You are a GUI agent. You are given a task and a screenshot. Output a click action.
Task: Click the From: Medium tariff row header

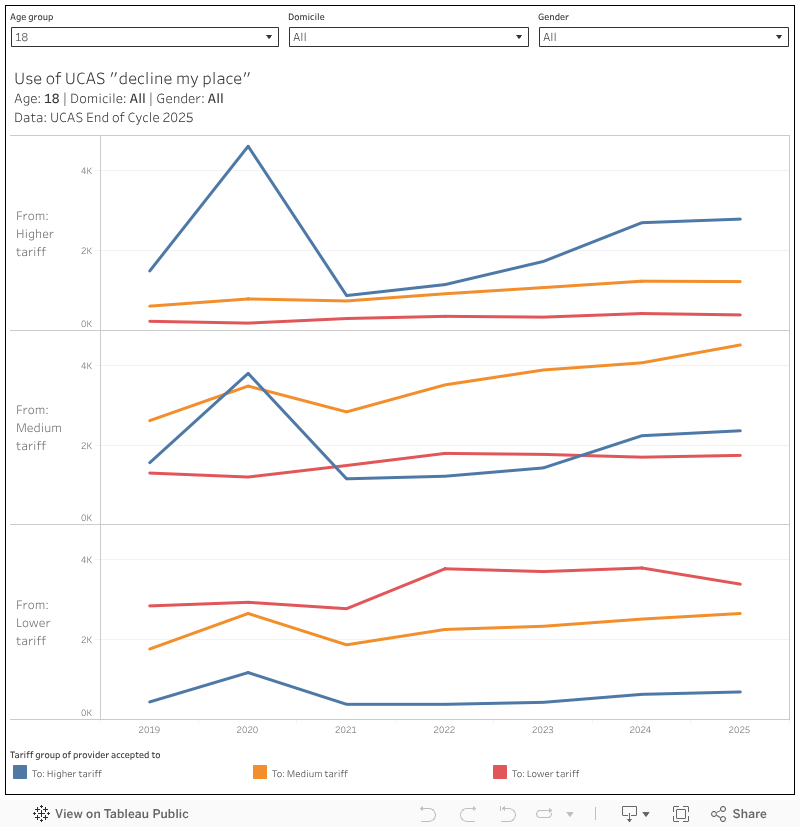(x=39, y=428)
